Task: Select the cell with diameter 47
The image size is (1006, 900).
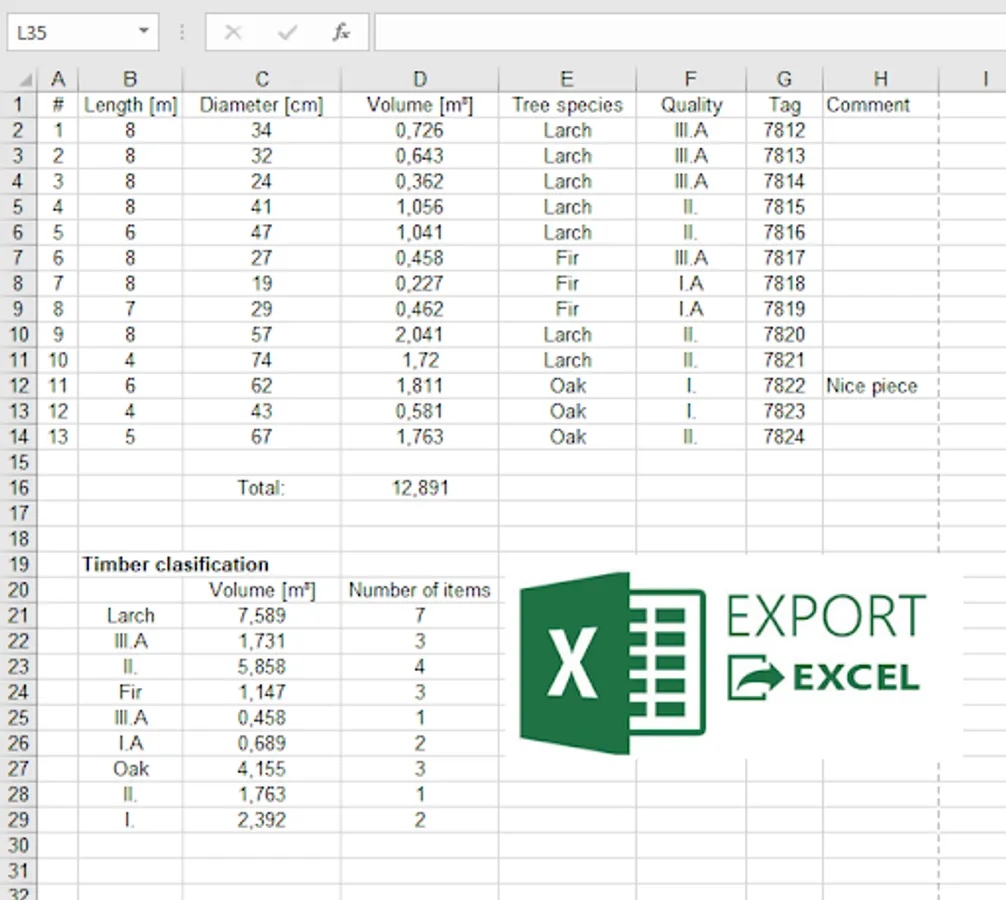Action: (x=262, y=232)
